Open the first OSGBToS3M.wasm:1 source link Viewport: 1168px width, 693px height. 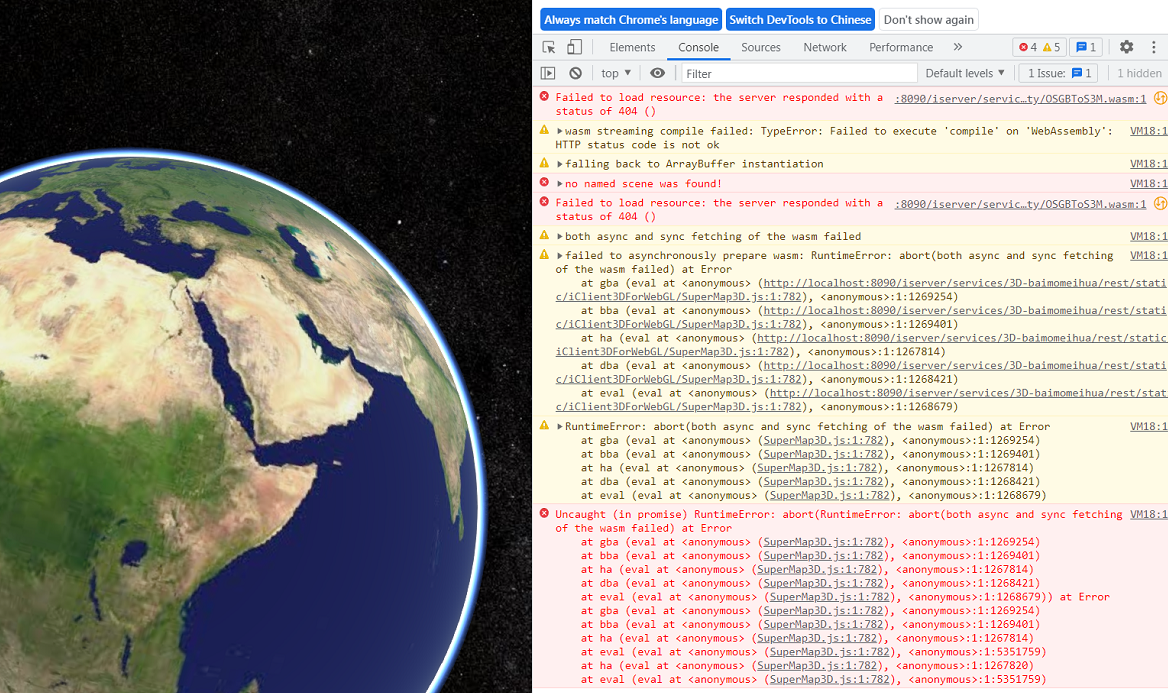[x=1020, y=98]
